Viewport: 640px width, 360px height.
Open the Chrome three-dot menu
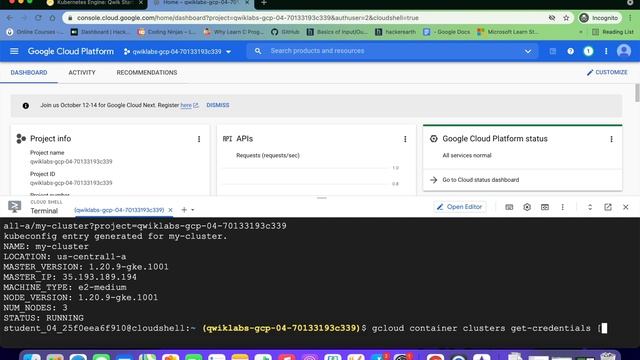(630, 18)
